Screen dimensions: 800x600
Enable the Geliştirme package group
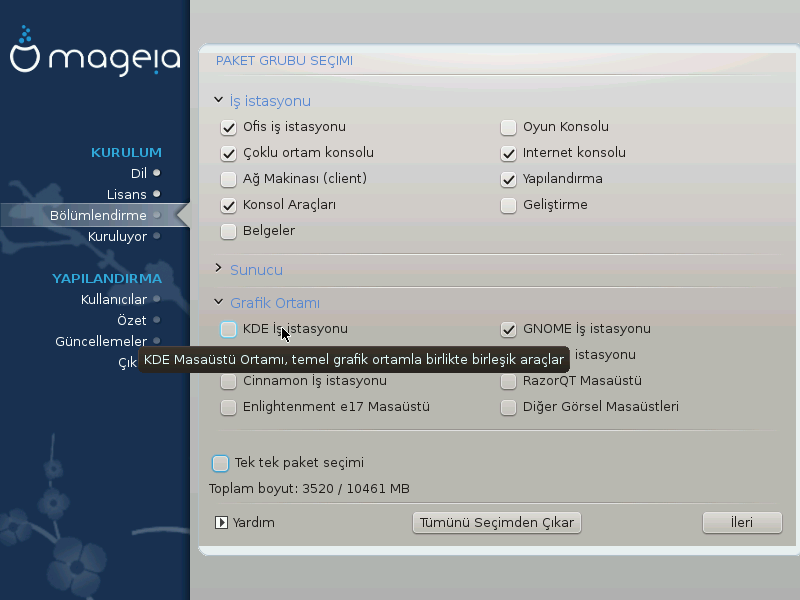(508, 205)
